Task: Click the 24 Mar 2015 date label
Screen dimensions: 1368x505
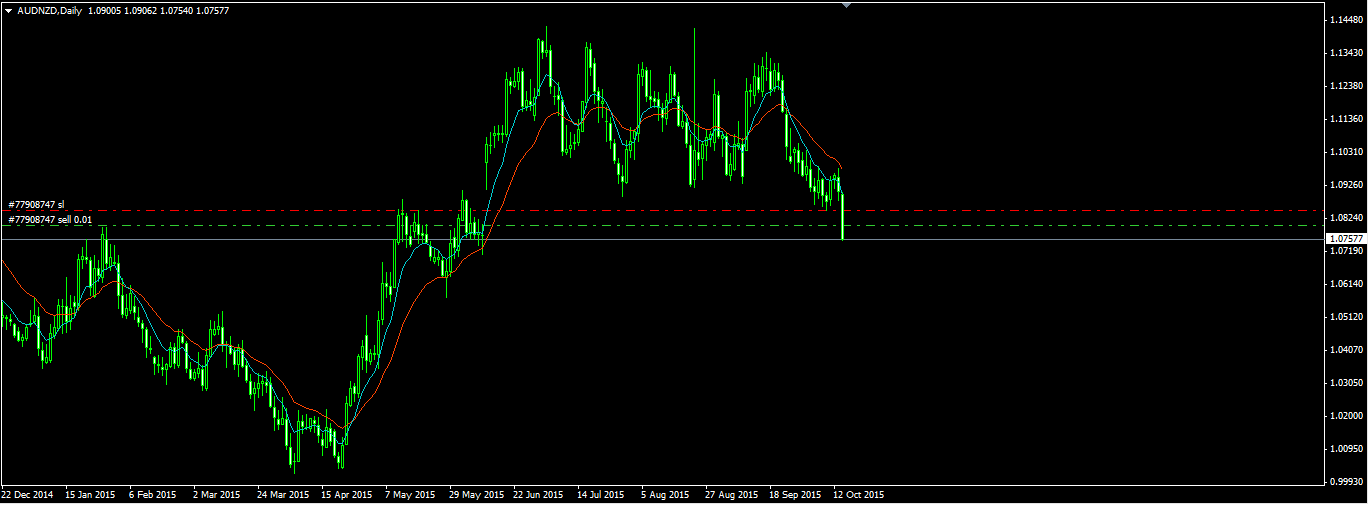Action: [283, 495]
